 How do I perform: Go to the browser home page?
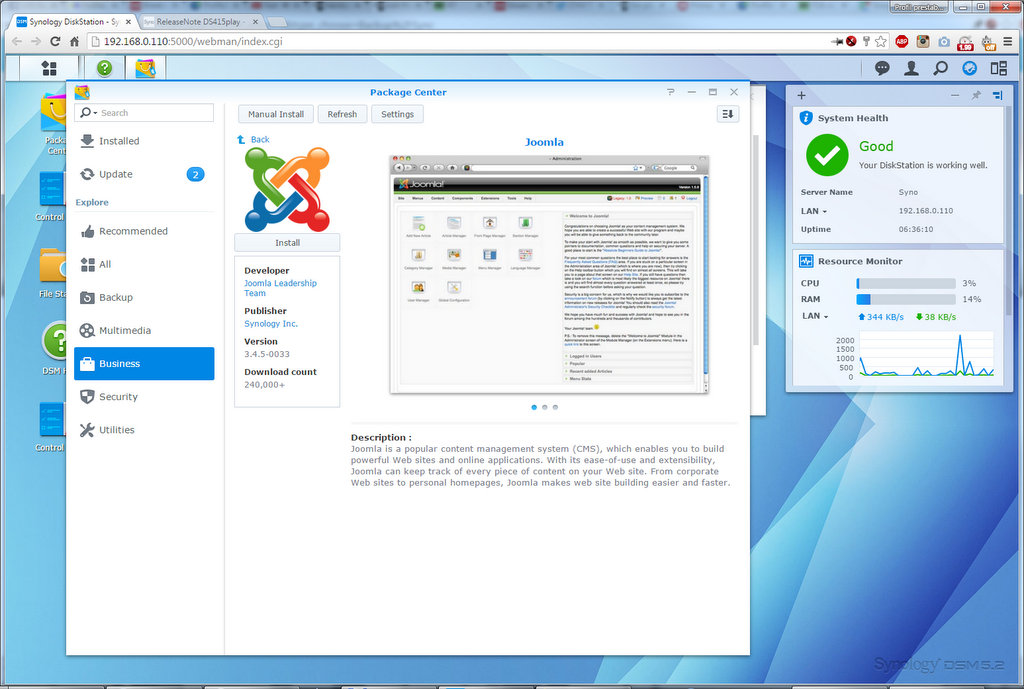74,41
